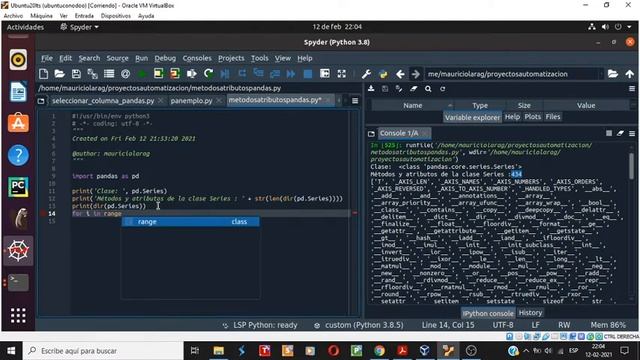Viewport: 640px width, 360px height.
Task: Sort variables by the Name column header
Action: click(412, 106)
